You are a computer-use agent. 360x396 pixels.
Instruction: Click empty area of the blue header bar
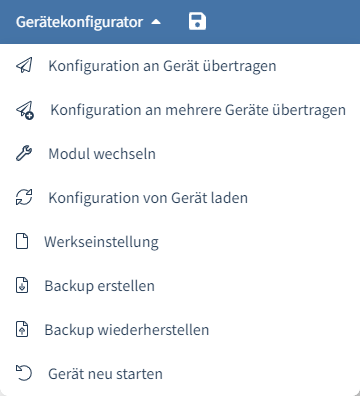[x=283, y=22]
